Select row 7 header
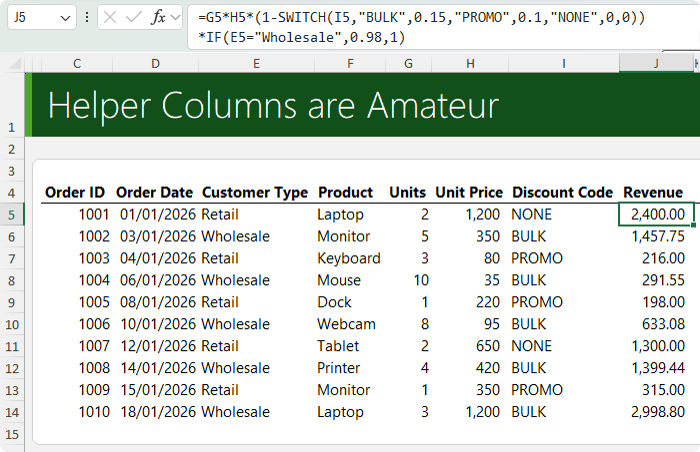The width and height of the screenshot is (700, 452). click(12, 259)
